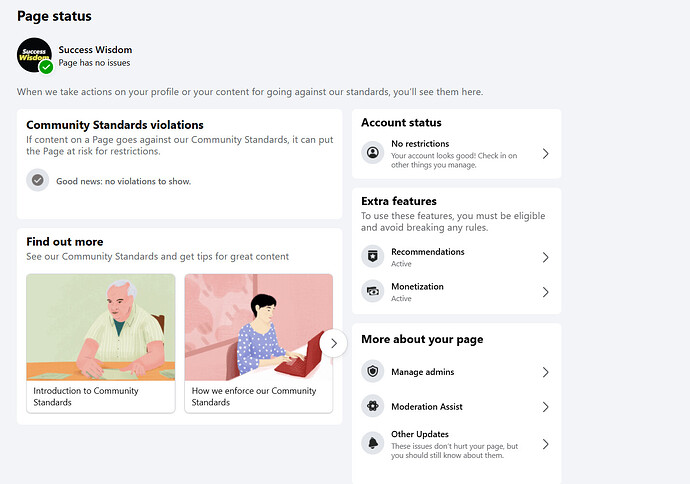Click the Monetization money icon
Screen dimensions: 690x484
[373, 292]
